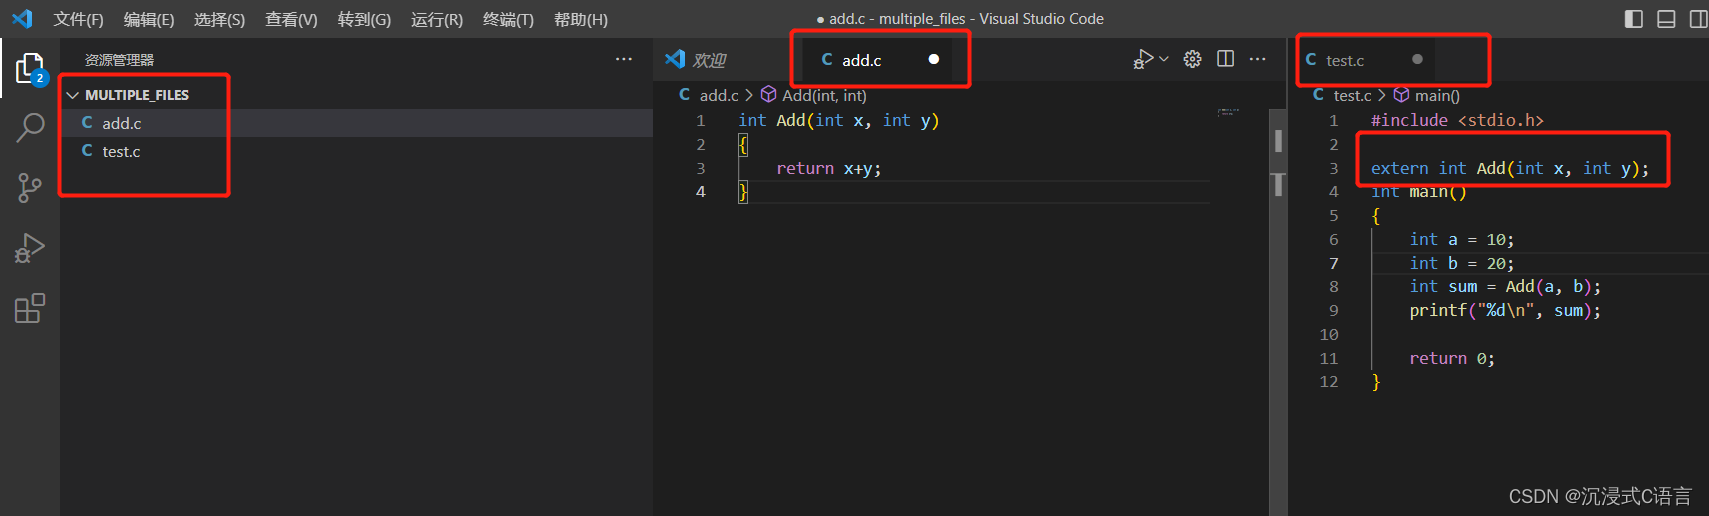
Task: Click the #include <stdio.h> line
Action: click(1457, 120)
